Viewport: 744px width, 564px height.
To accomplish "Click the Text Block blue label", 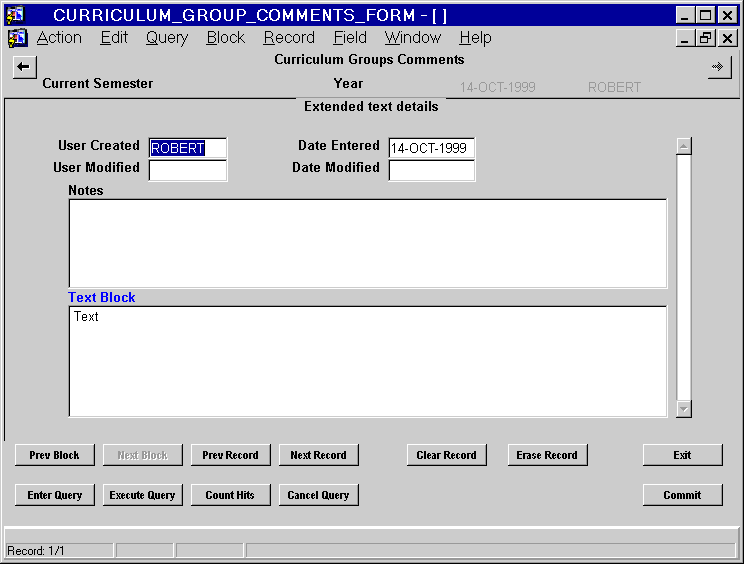I will click(x=102, y=297).
